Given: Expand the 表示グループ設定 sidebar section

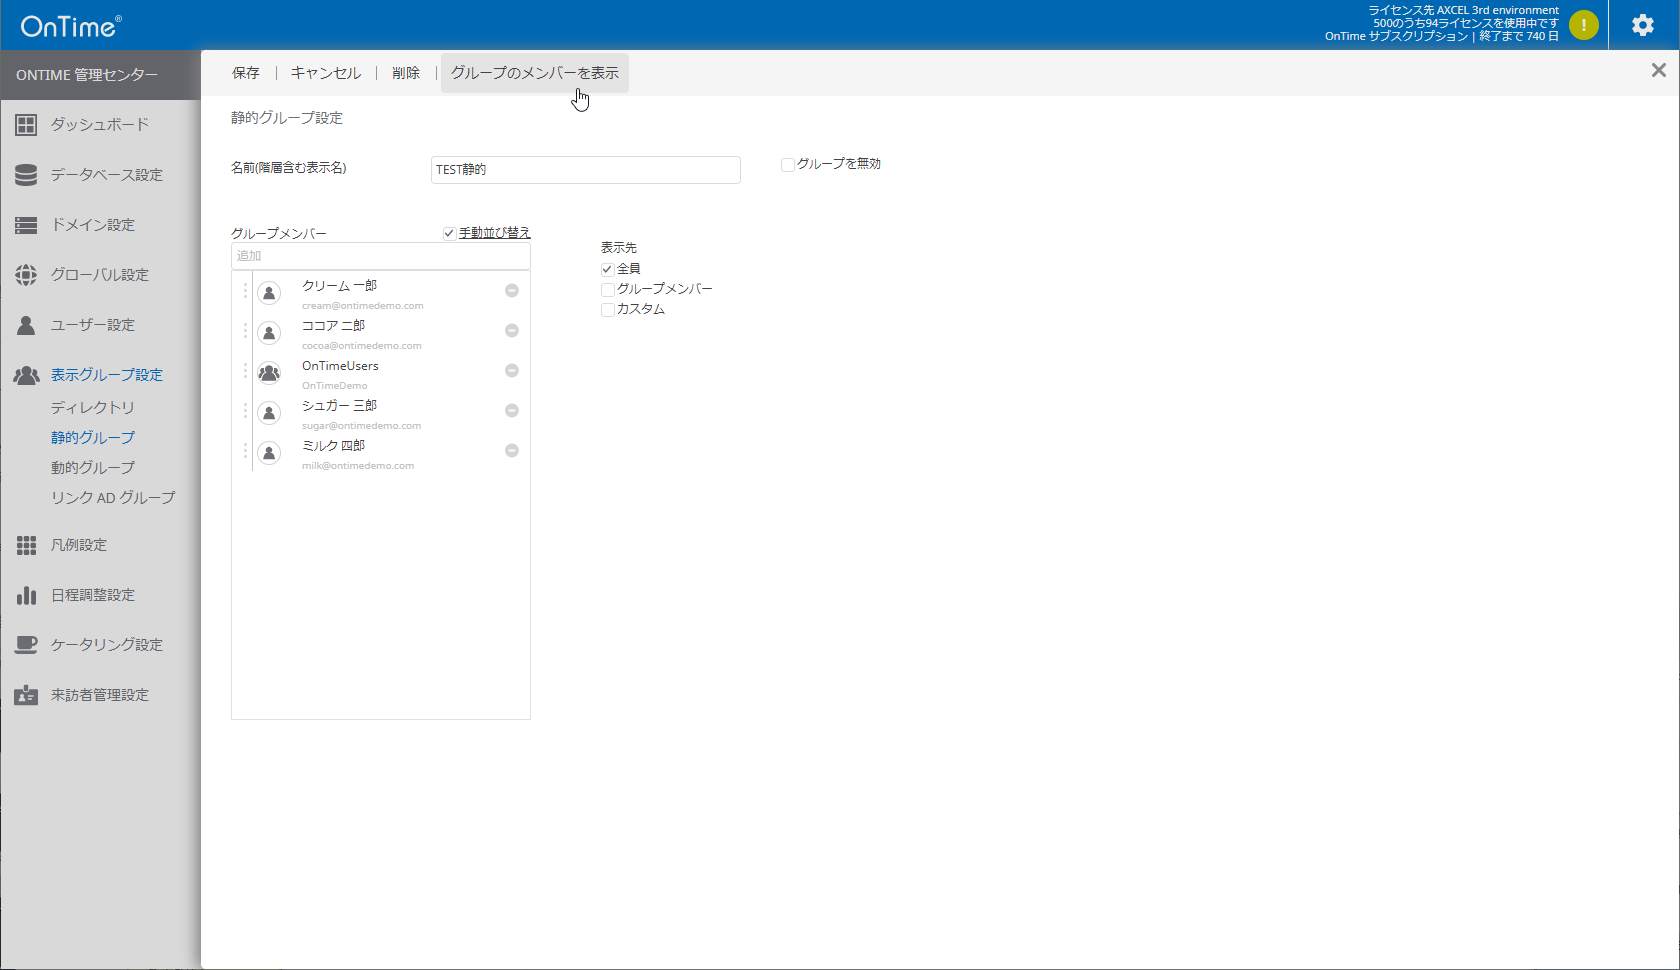Looking at the screenshot, I should click(x=106, y=375).
